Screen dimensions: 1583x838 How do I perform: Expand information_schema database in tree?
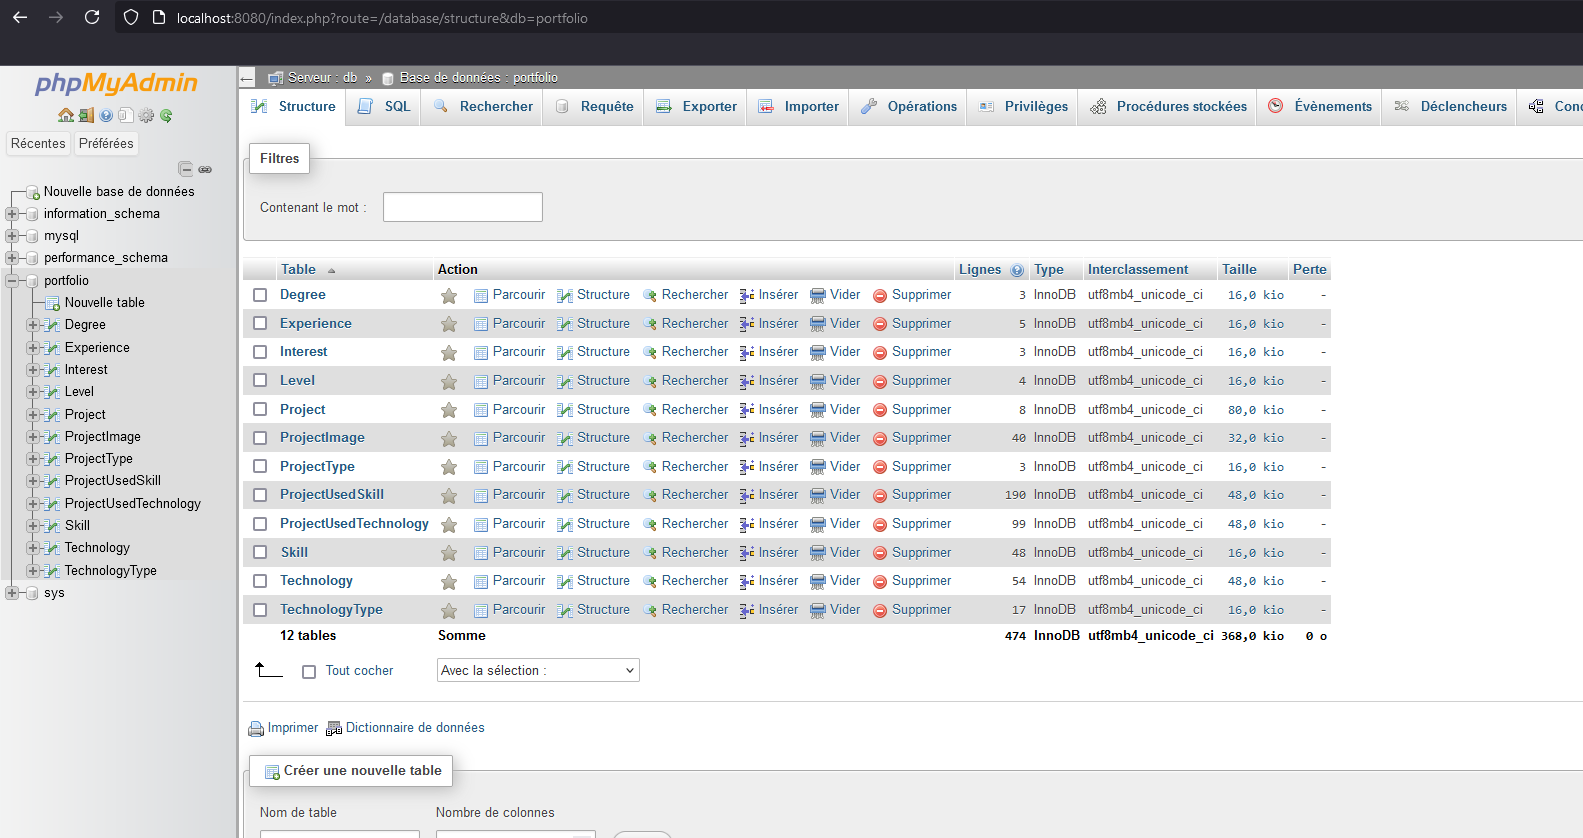click(x=12, y=214)
